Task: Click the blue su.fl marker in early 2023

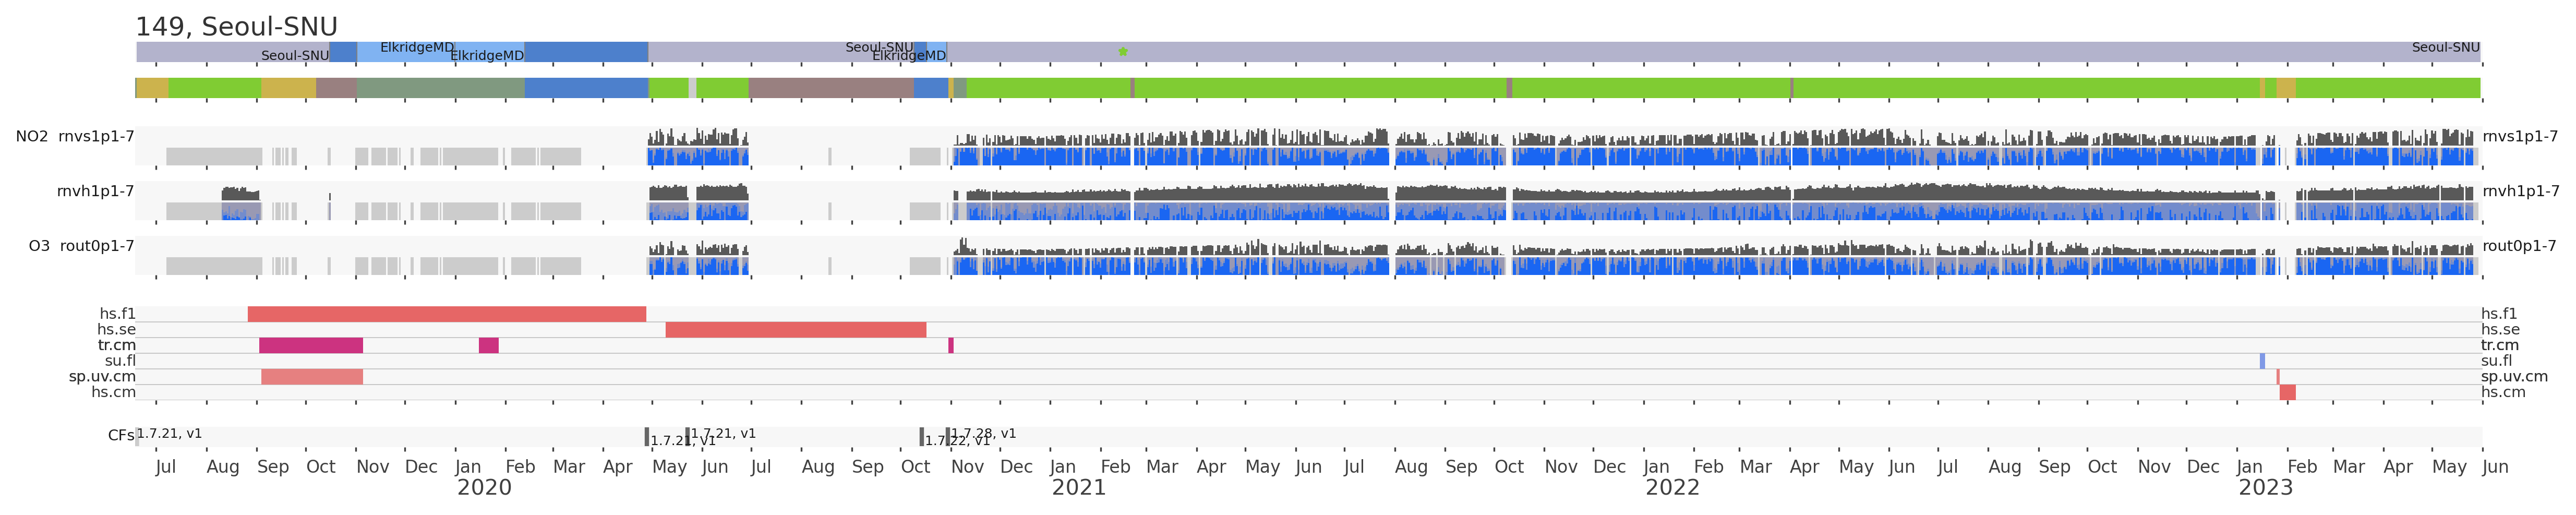Action: coord(2262,361)
